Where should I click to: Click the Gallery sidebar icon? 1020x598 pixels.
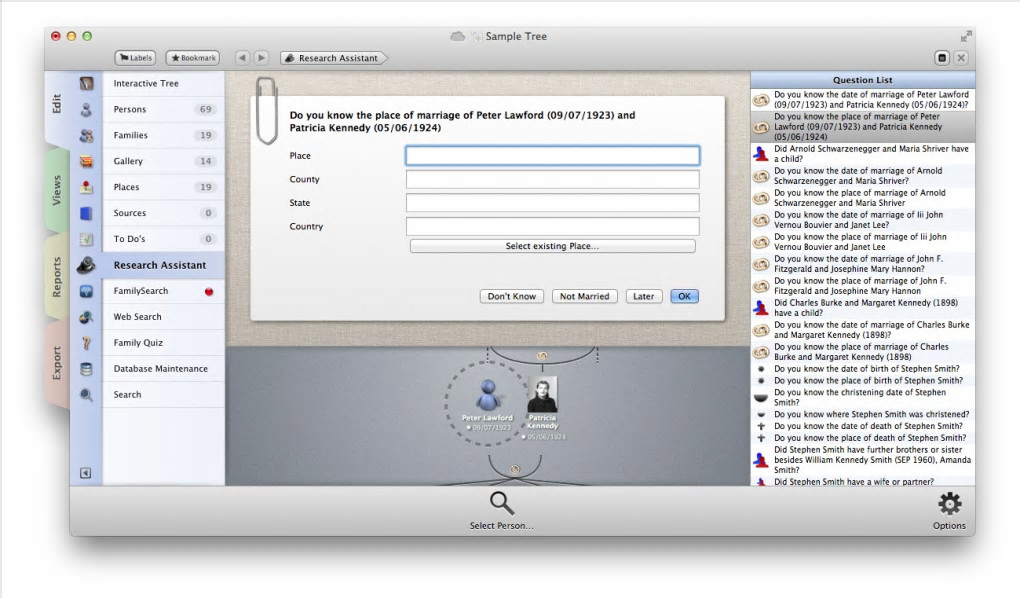86,161
